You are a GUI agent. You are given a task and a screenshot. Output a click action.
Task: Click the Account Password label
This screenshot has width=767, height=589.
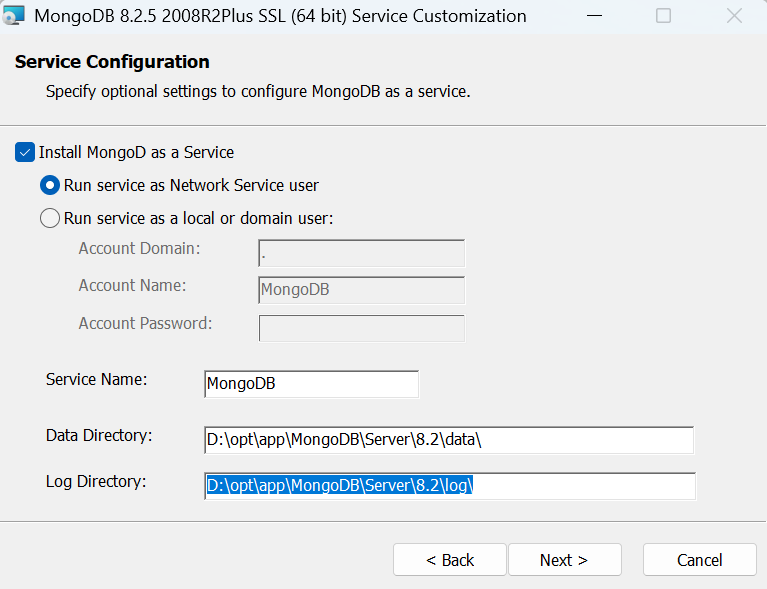[x=146, y=323]
